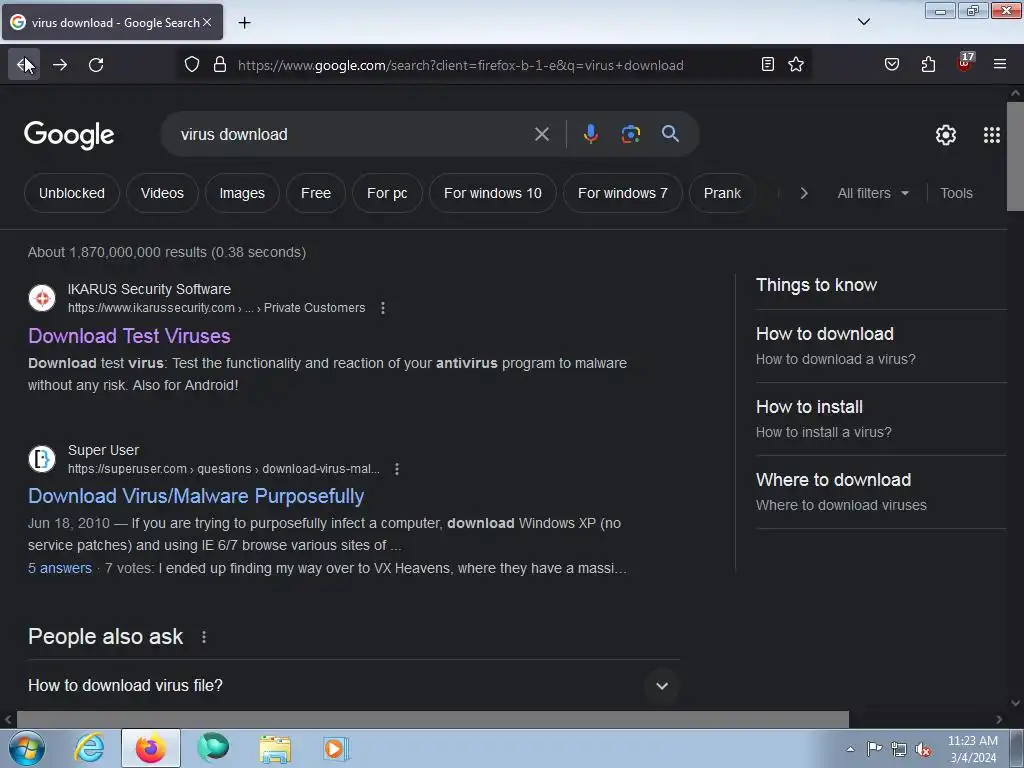Reload the current Google search page

pos(96,65)
